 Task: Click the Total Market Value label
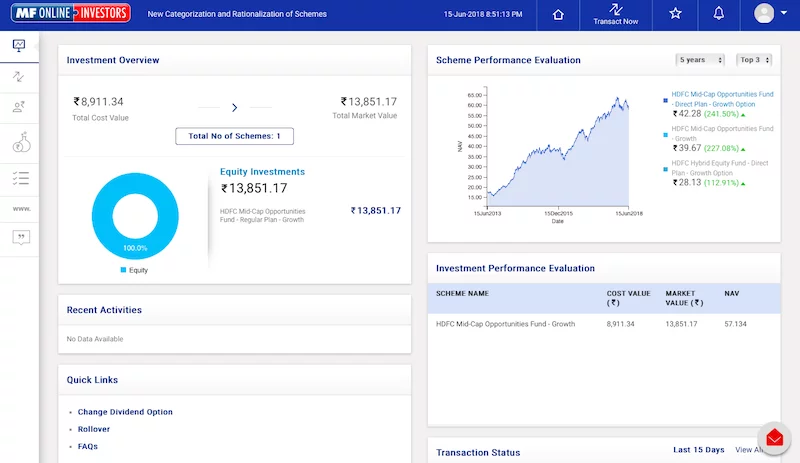365,116
